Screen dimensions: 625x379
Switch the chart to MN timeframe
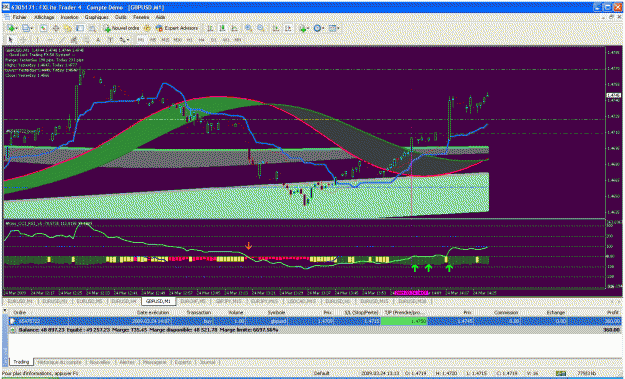[238, 39]
